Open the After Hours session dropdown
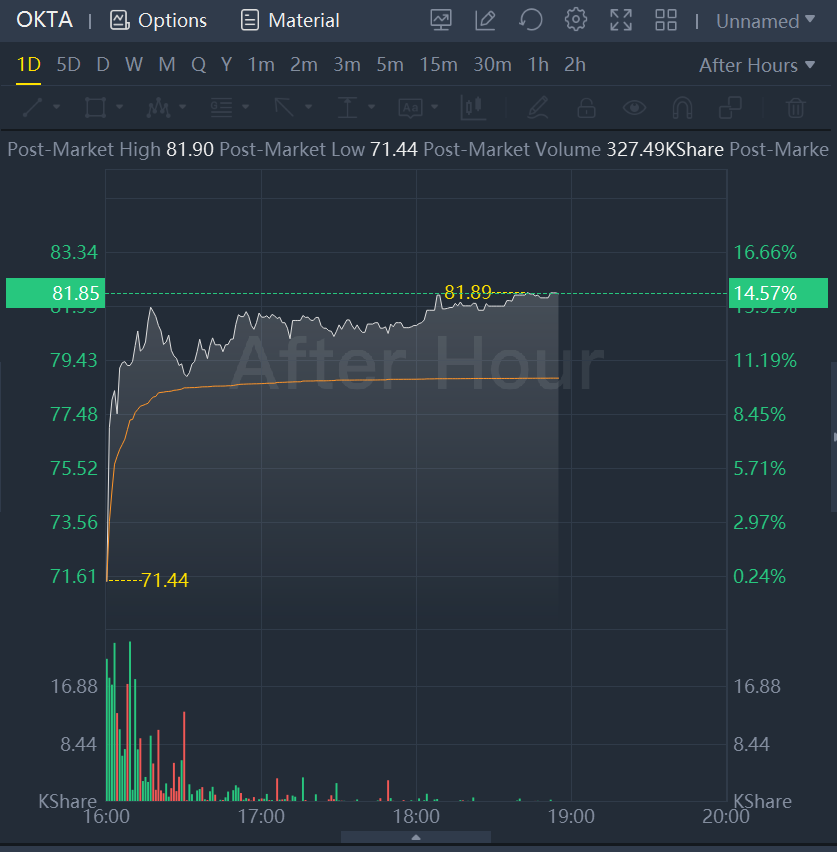Viewport: 837px width, 852px height. point(757,65)
